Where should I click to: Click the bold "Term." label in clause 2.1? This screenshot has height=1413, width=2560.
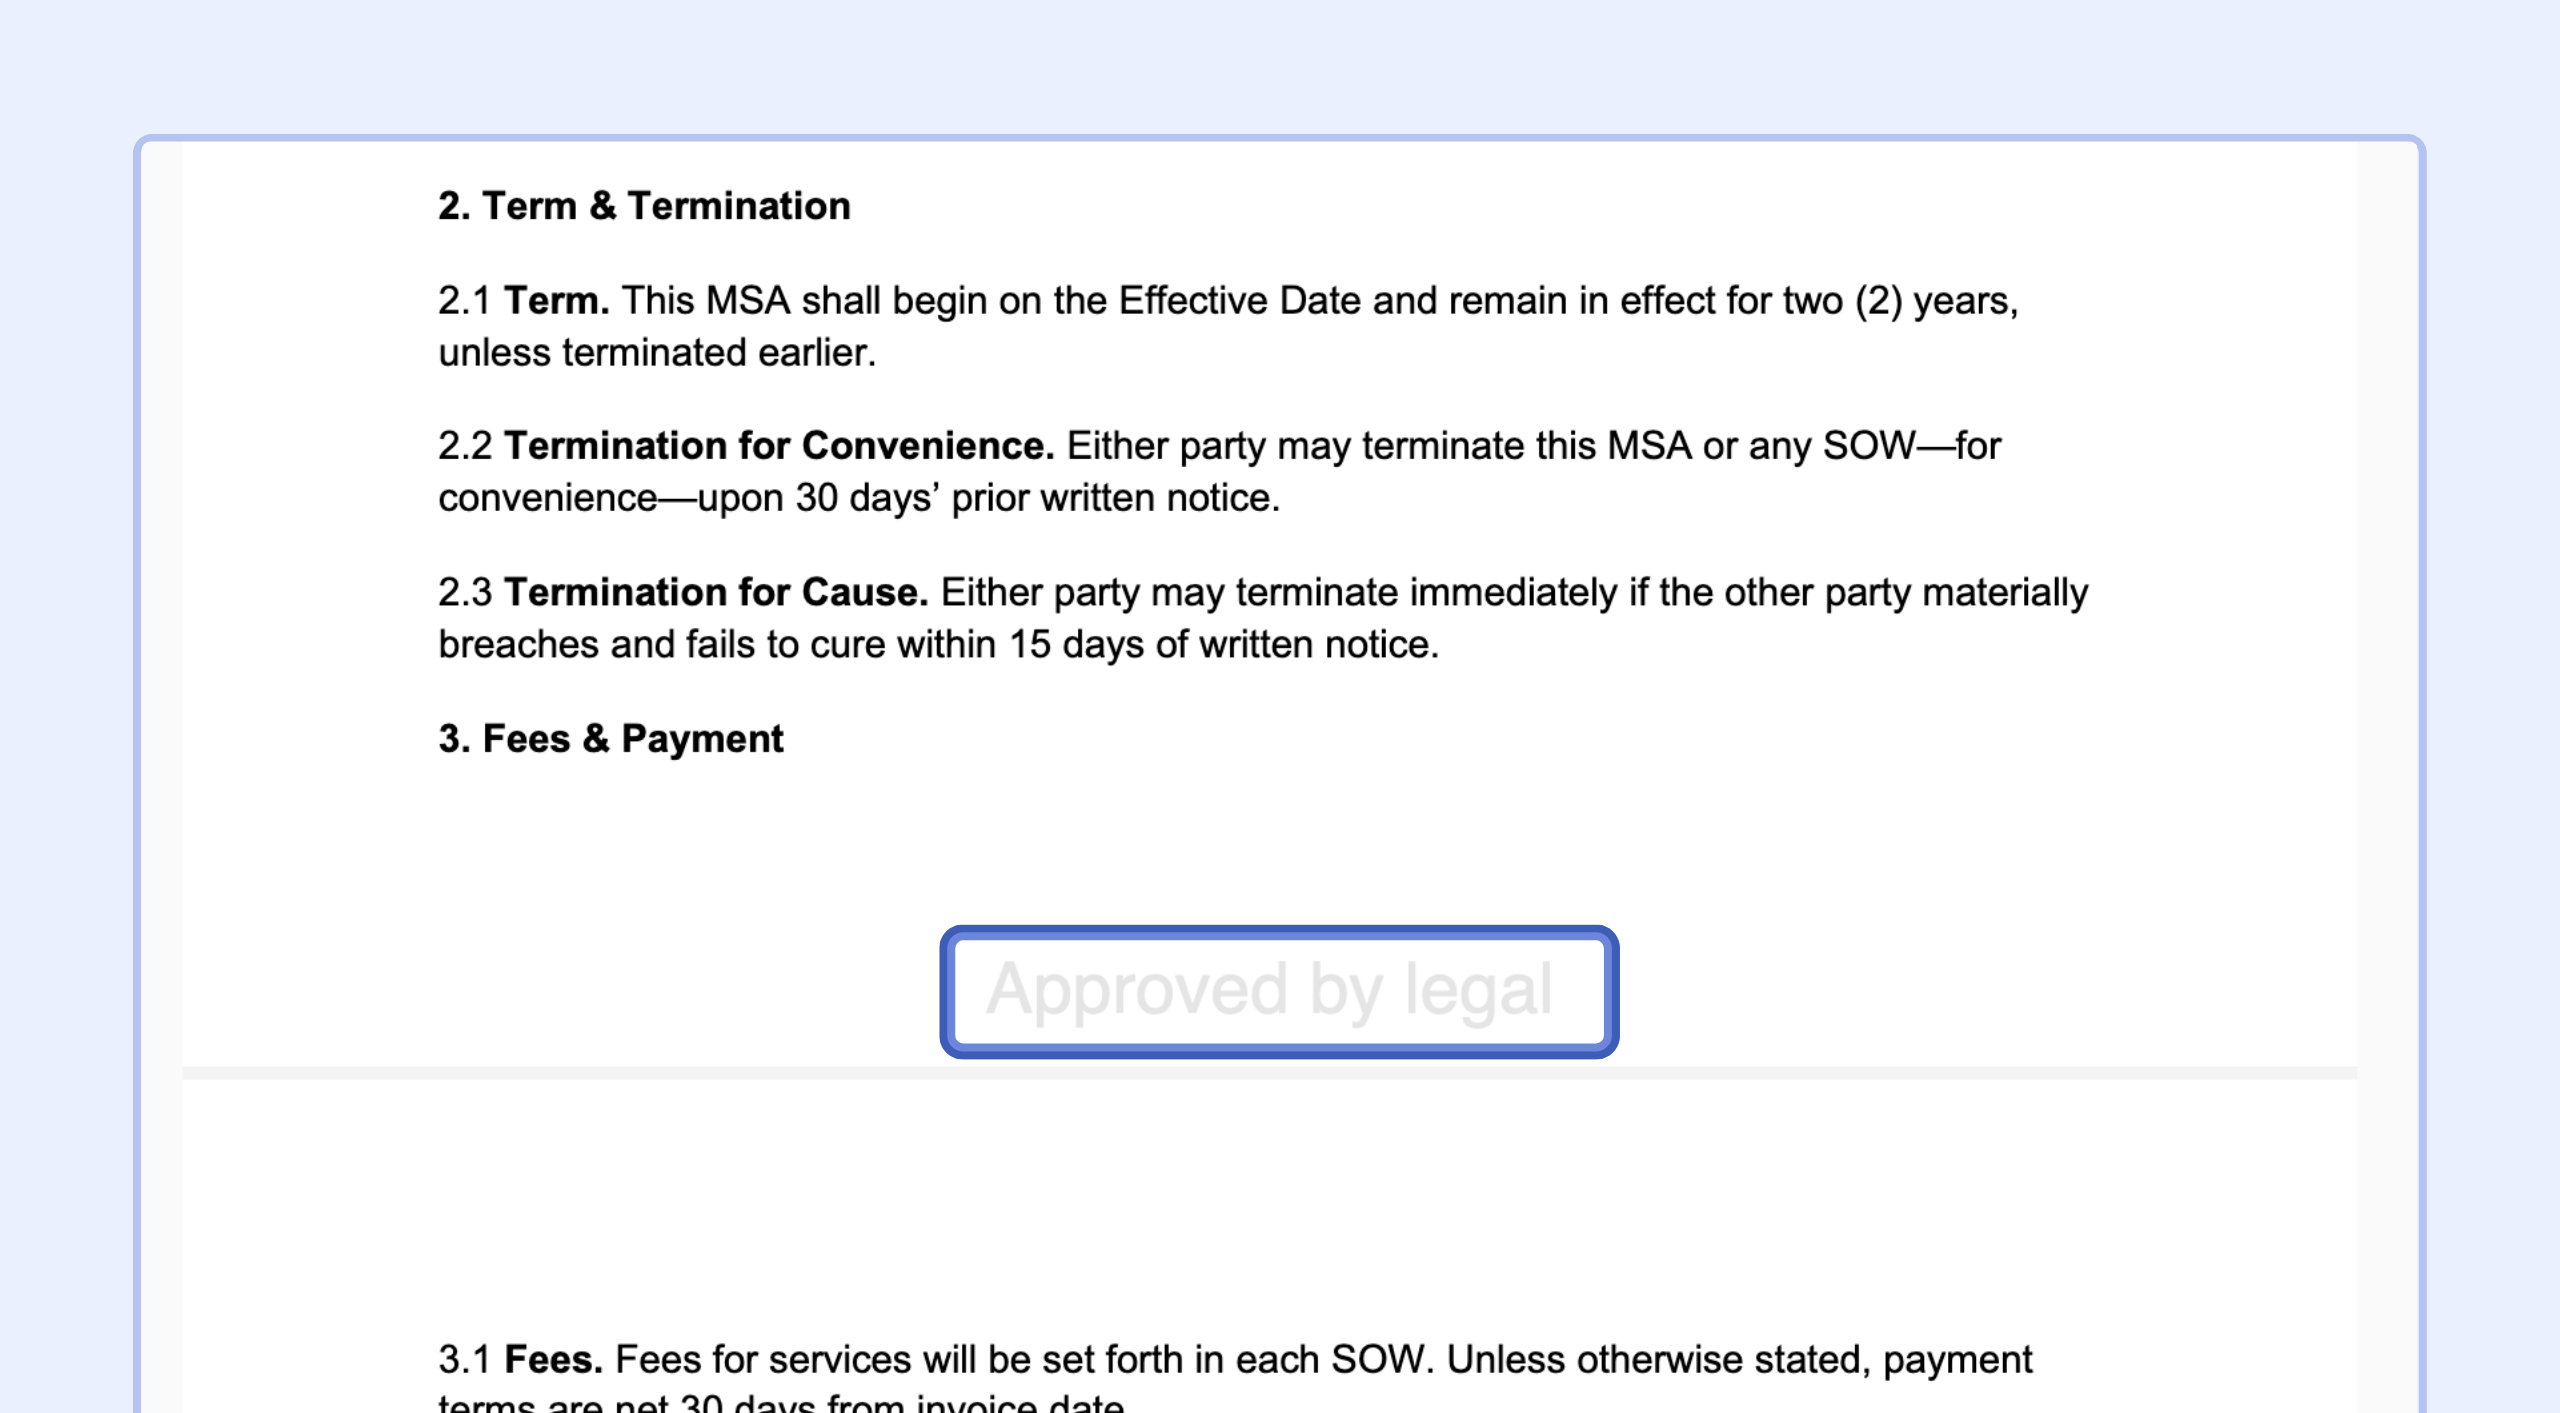(556, 301)
